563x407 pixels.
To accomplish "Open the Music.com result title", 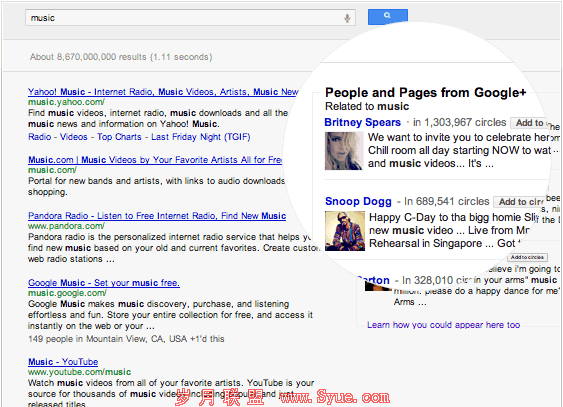I will pos(155,160).
